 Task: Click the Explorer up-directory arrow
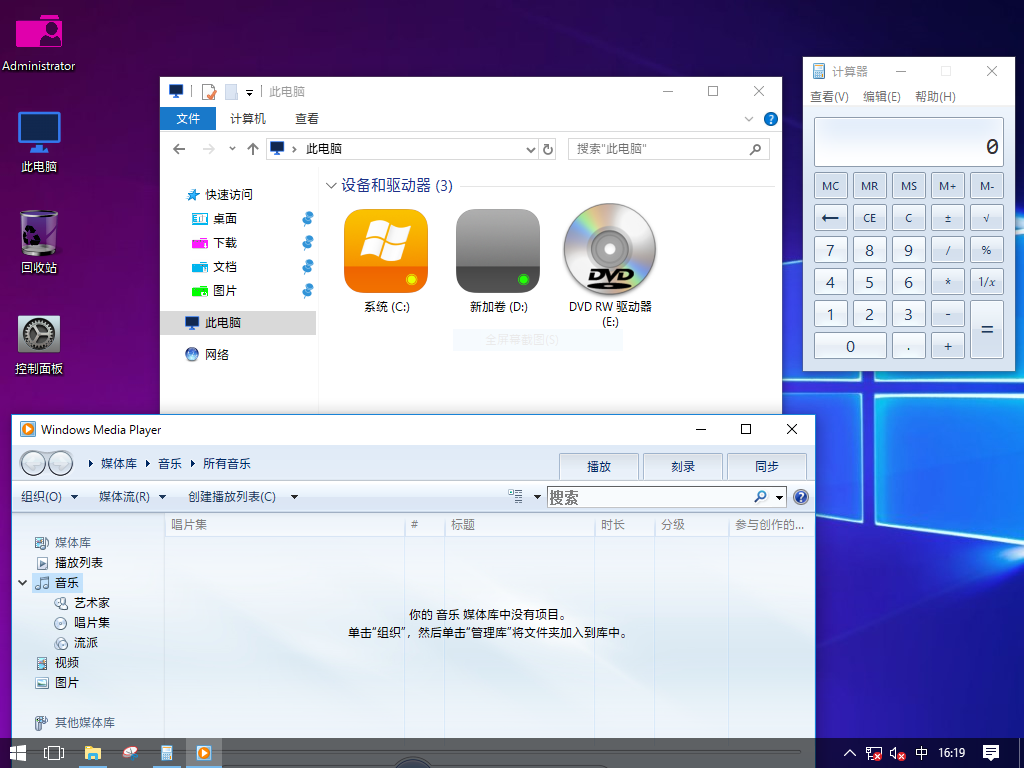tap(253, 149)
